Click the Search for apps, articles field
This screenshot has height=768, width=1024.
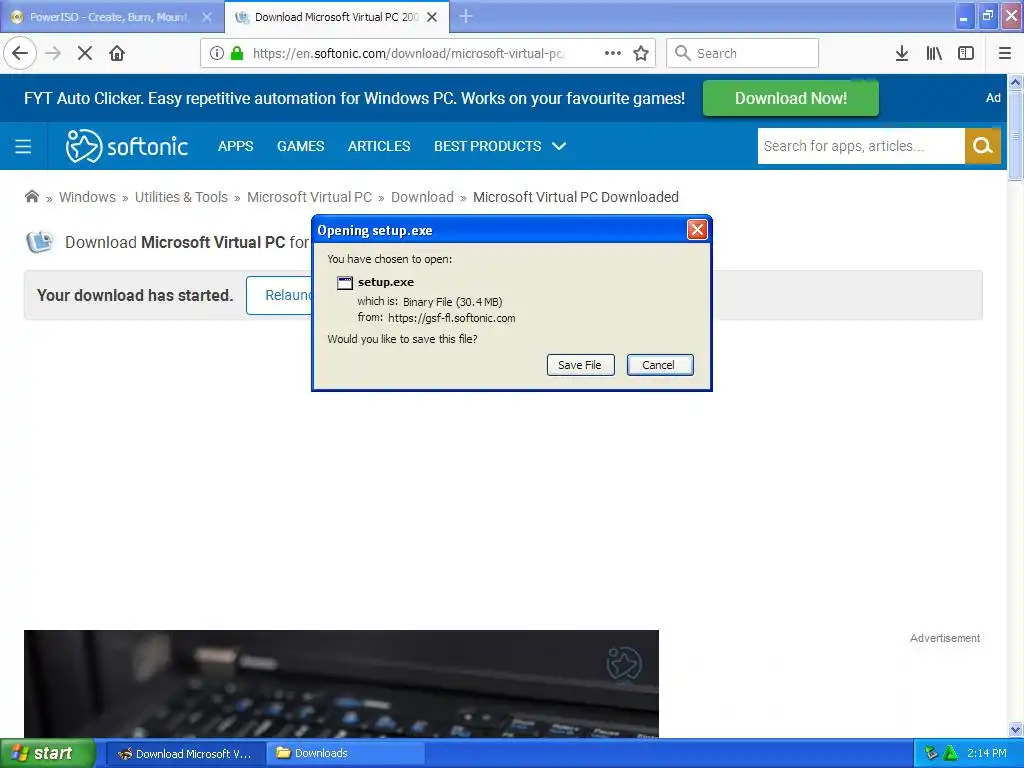861,146
